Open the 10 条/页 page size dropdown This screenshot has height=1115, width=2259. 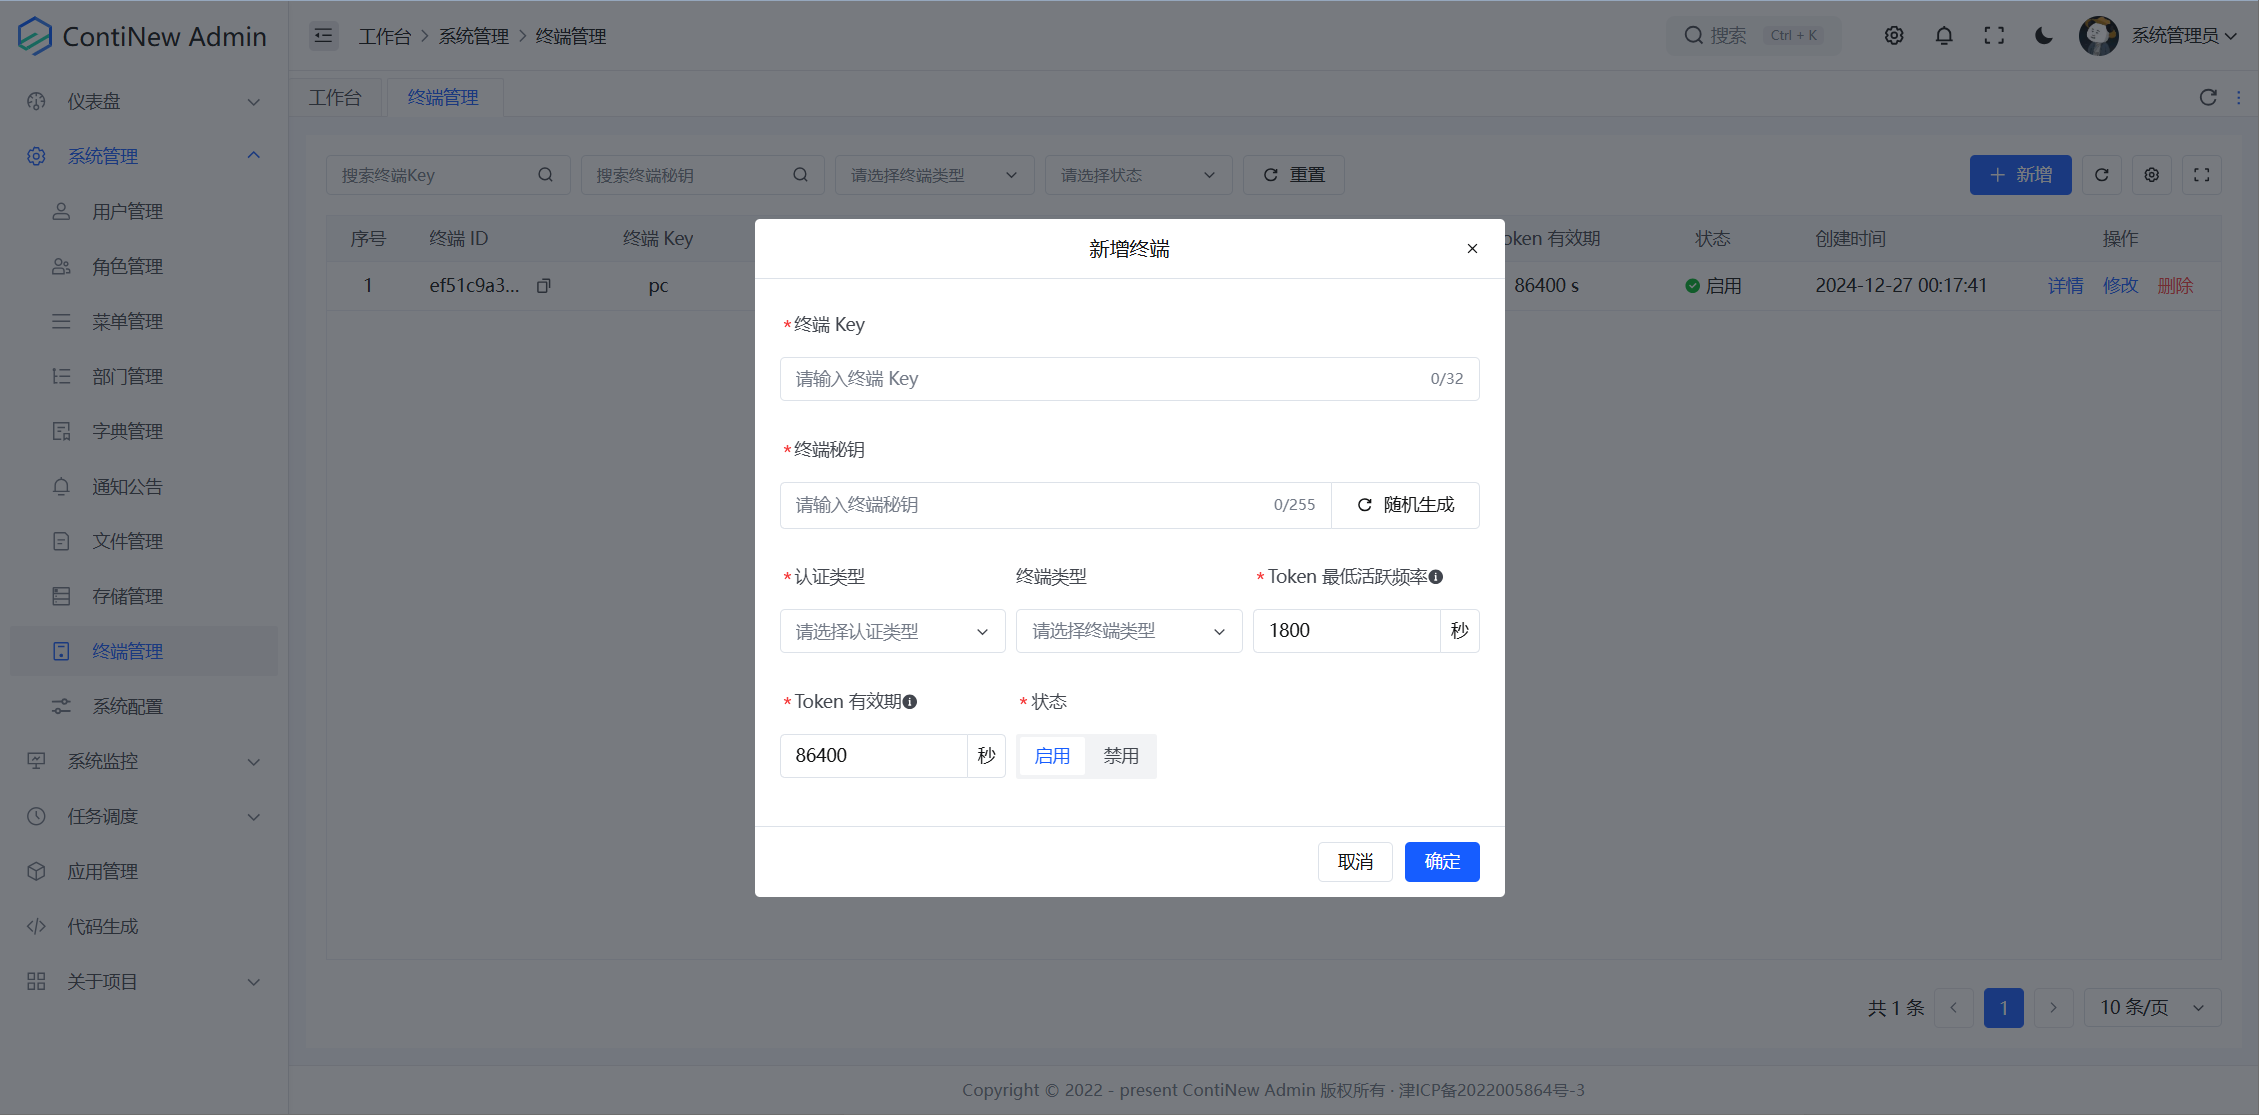point(2152,1008)
